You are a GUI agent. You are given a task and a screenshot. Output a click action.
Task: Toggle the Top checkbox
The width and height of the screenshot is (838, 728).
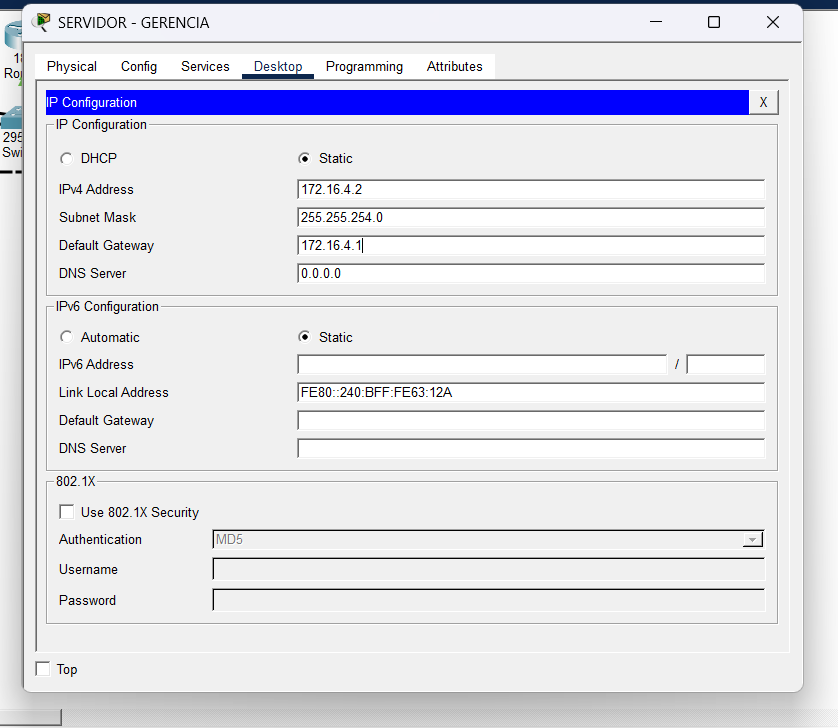tap(43, 669)
